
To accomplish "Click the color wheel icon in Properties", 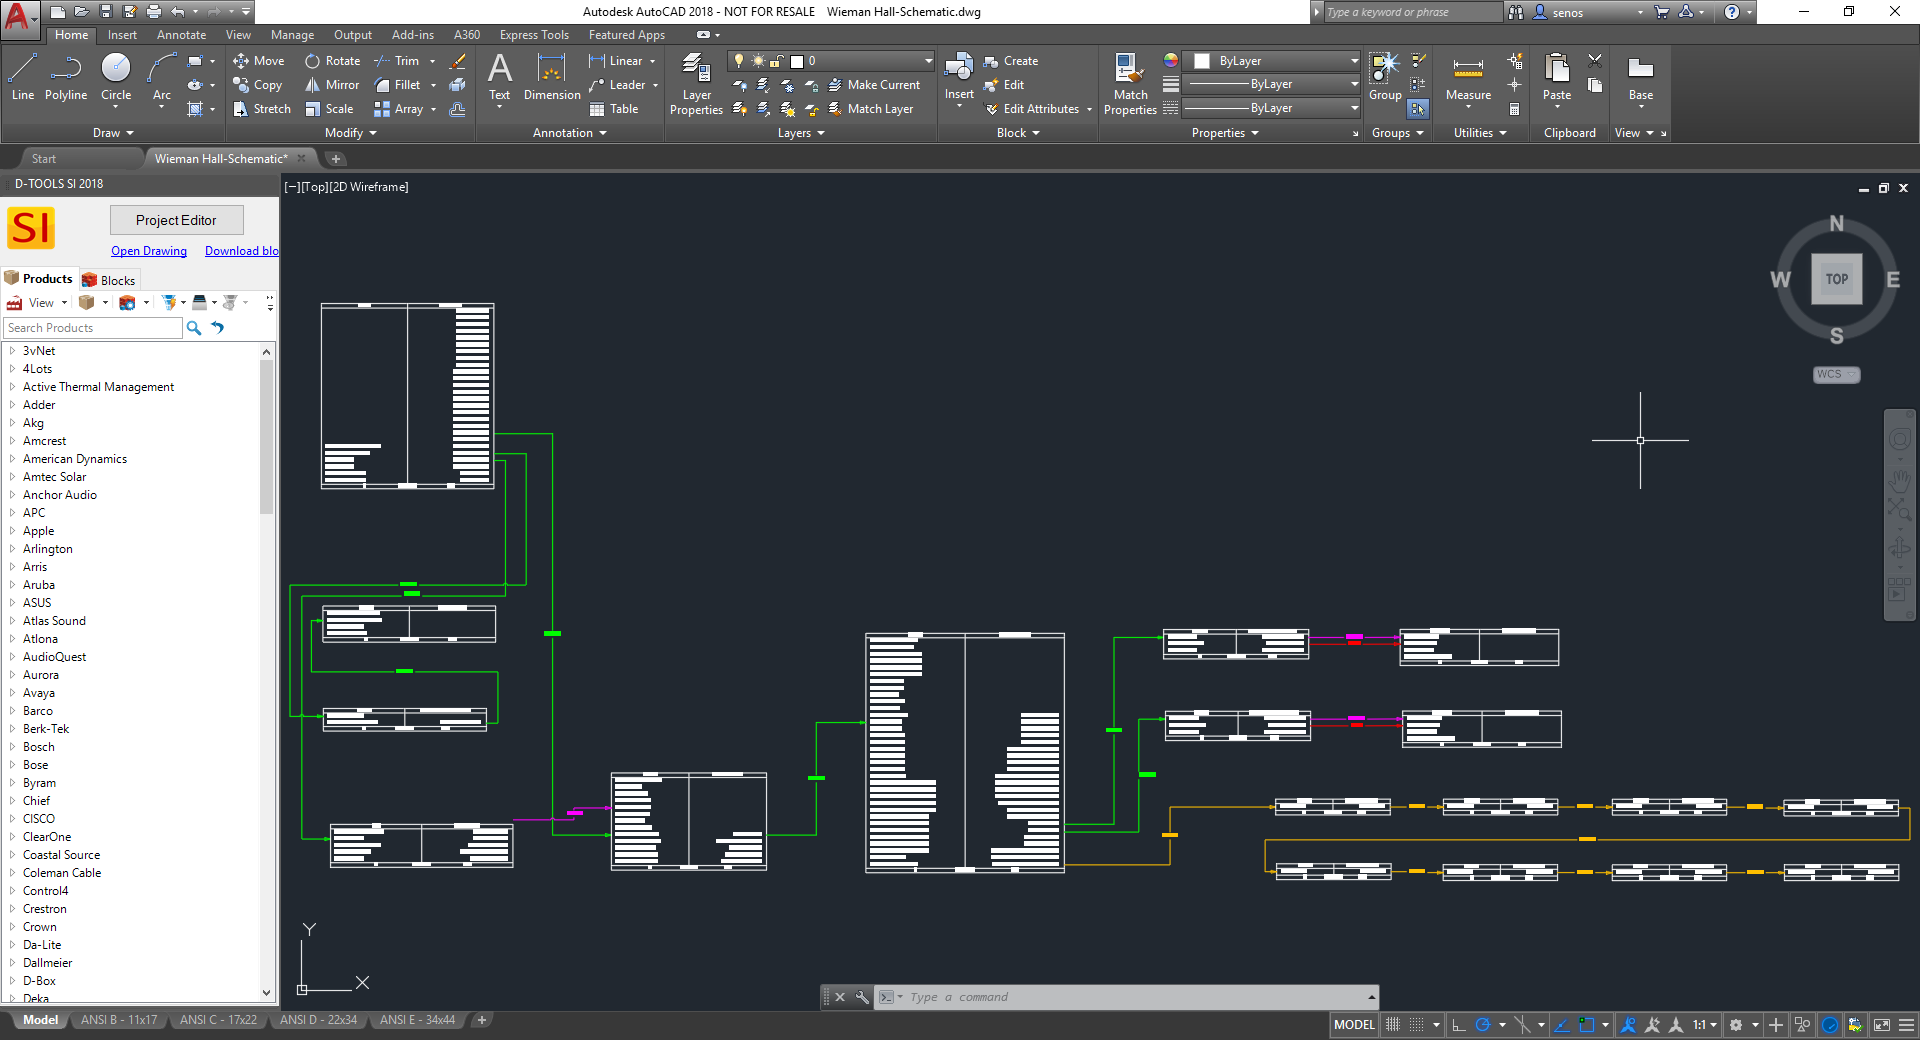I will click(x=1170, y=61).
